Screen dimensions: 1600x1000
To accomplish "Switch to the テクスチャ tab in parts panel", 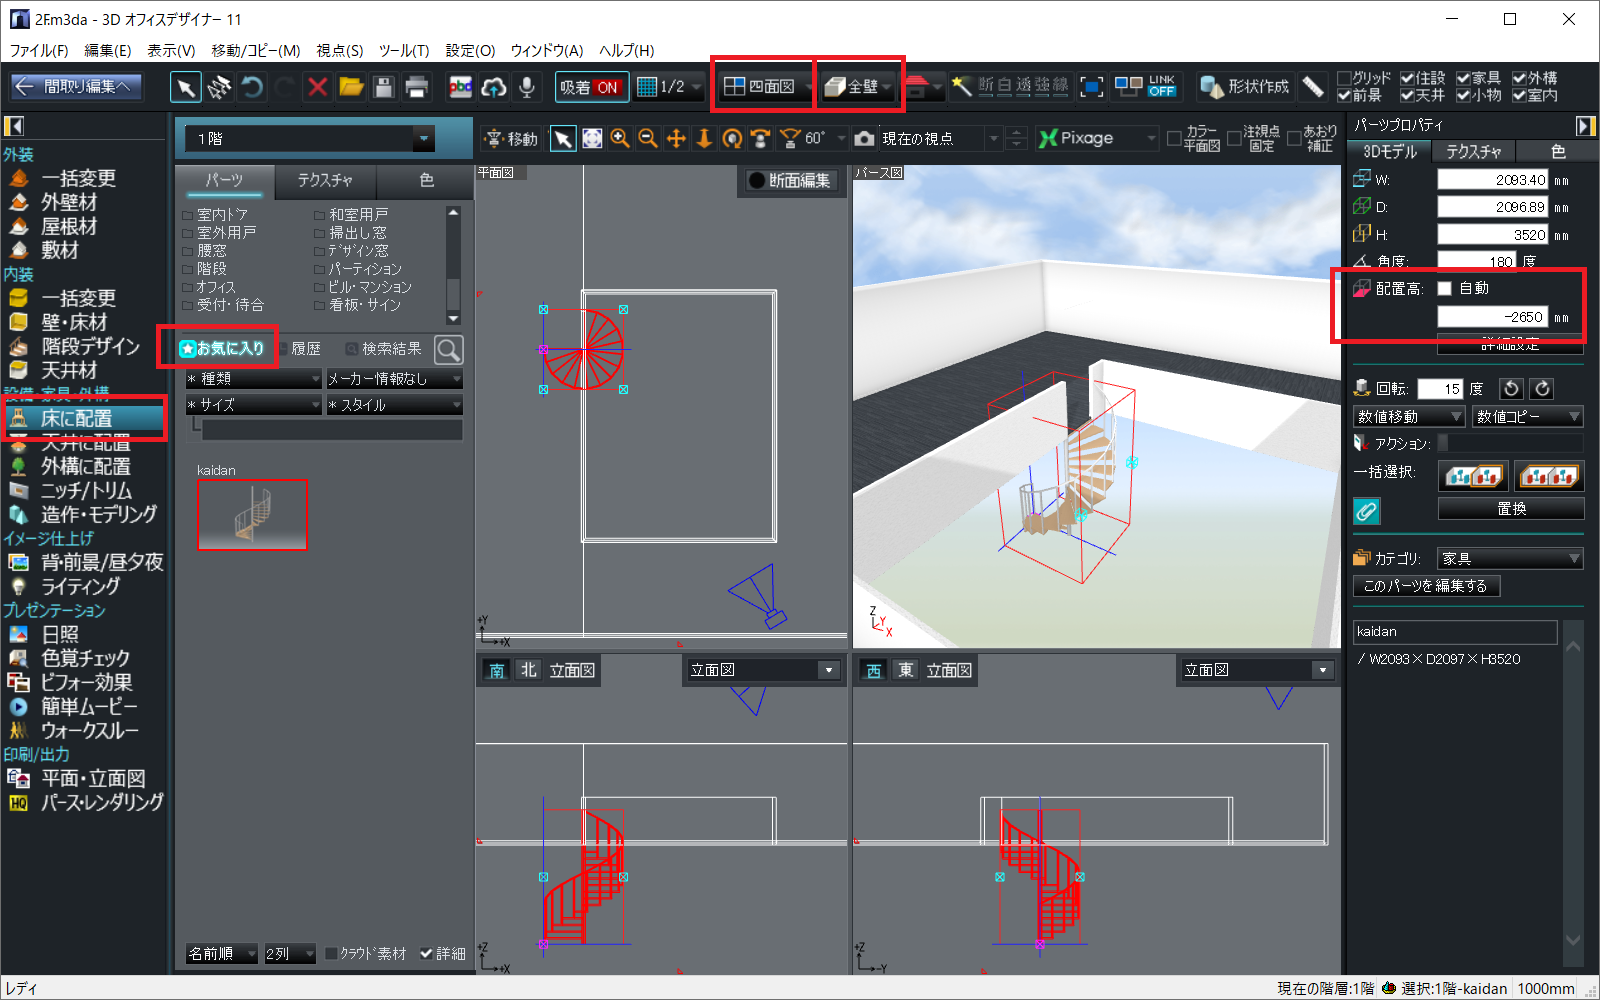I will coord(325,180).
